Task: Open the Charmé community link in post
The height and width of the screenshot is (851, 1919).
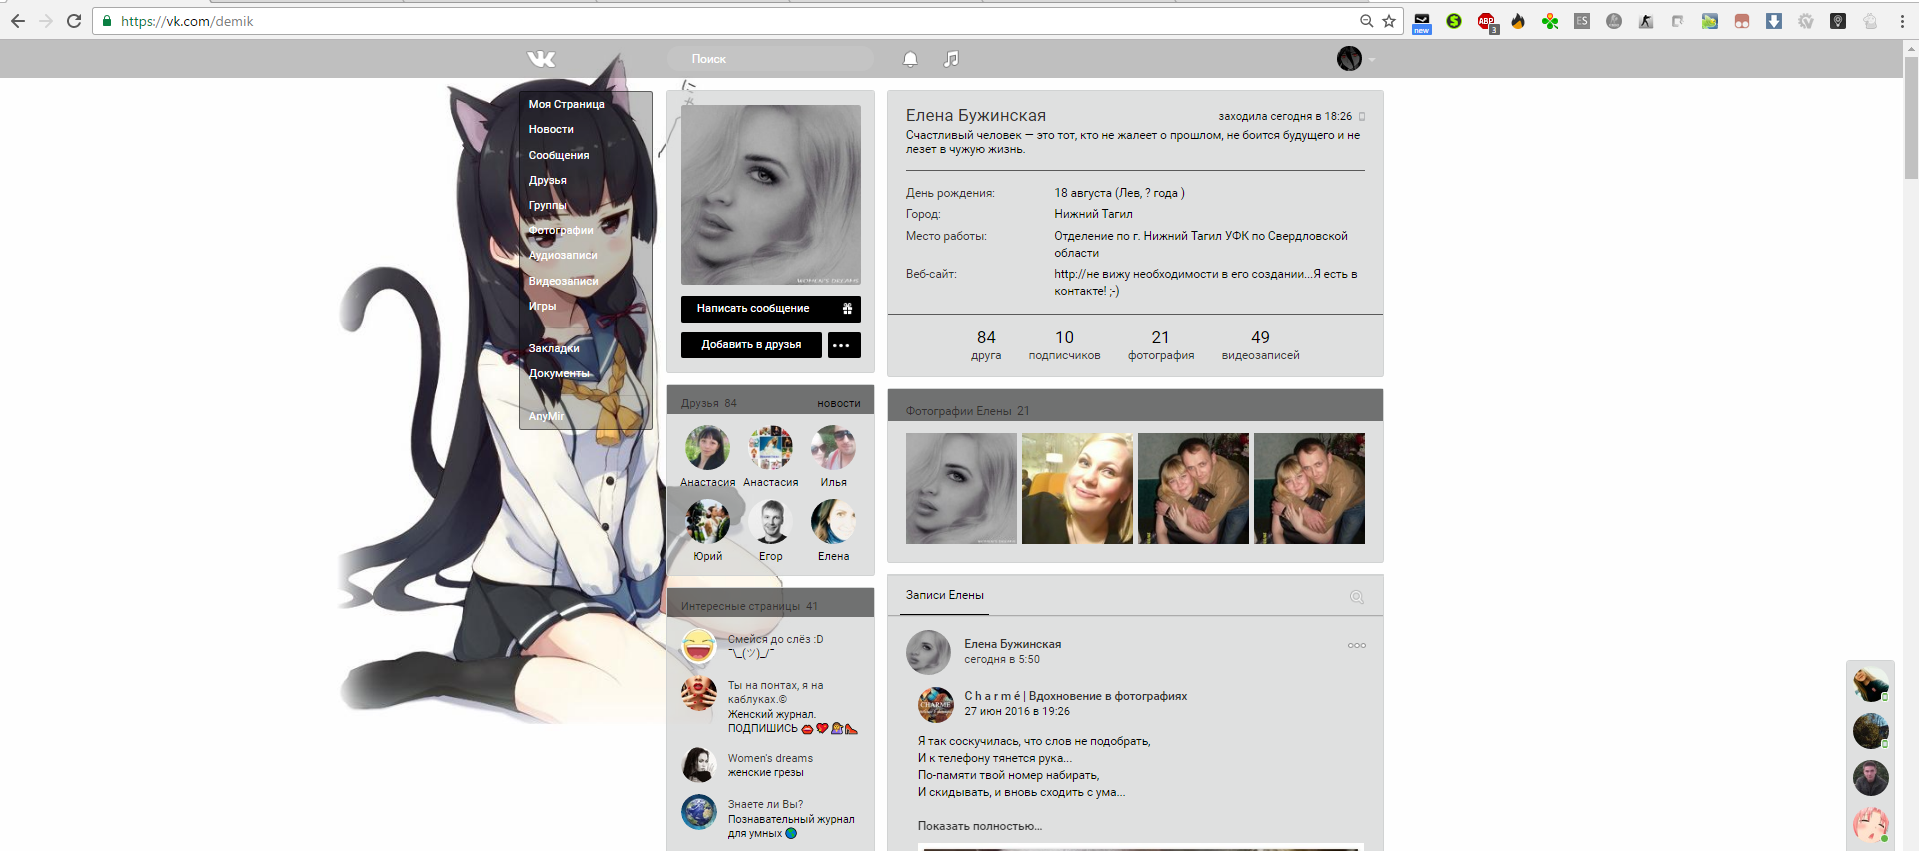Action: tap(1076, 696)
